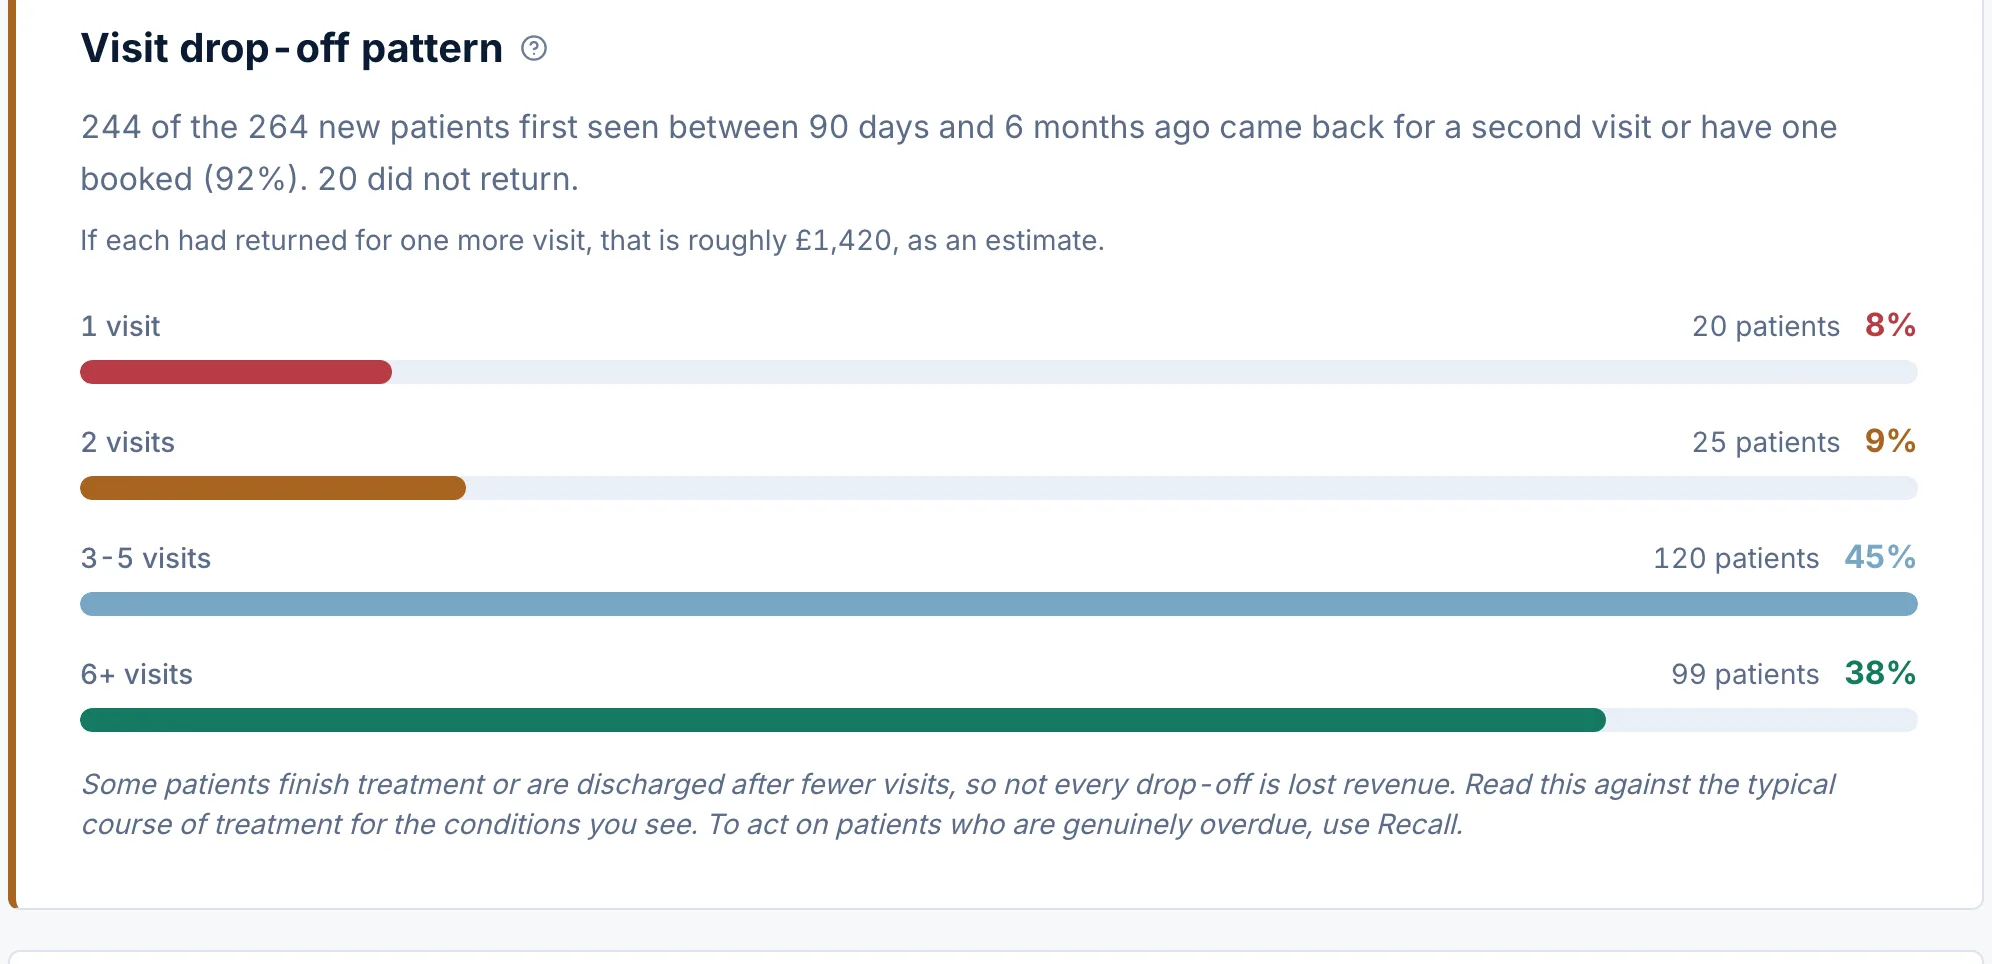Screen dimensions: 1992x964
Task: Select the green 6+ visits bar
Action: click(843, 720)
